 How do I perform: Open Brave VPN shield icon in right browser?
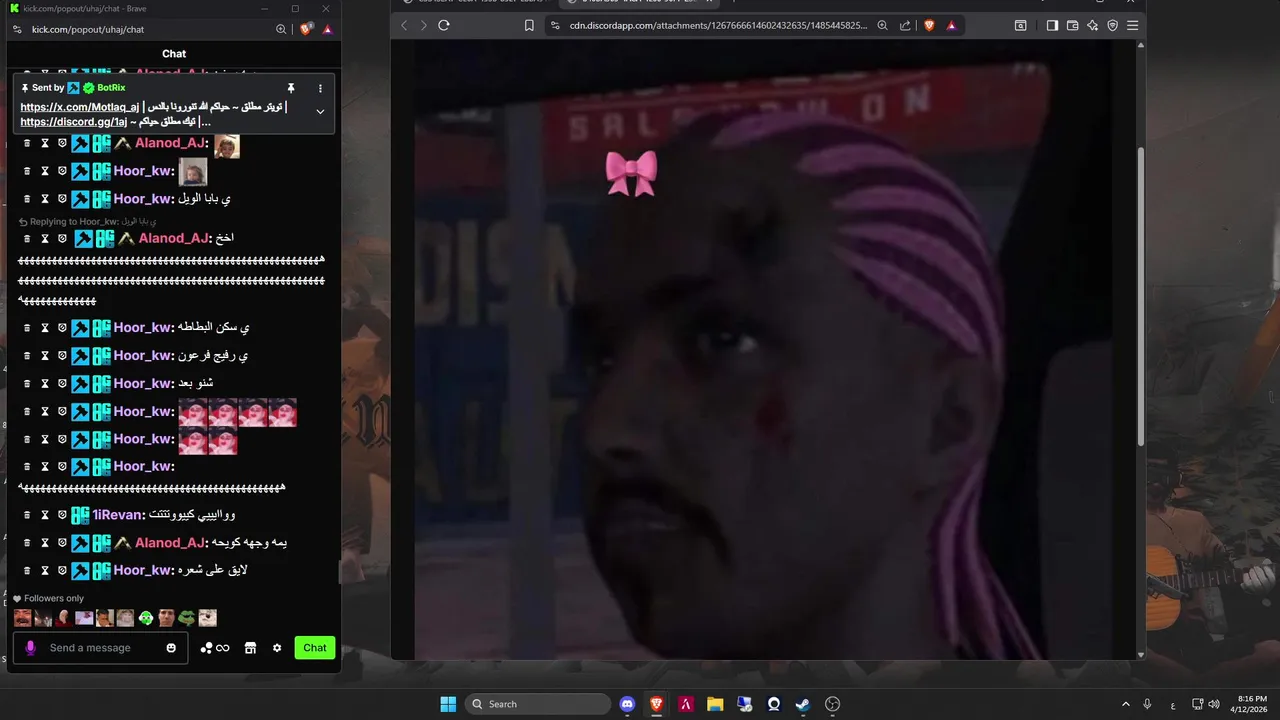pyautogui.click(x=1112, y=25)
